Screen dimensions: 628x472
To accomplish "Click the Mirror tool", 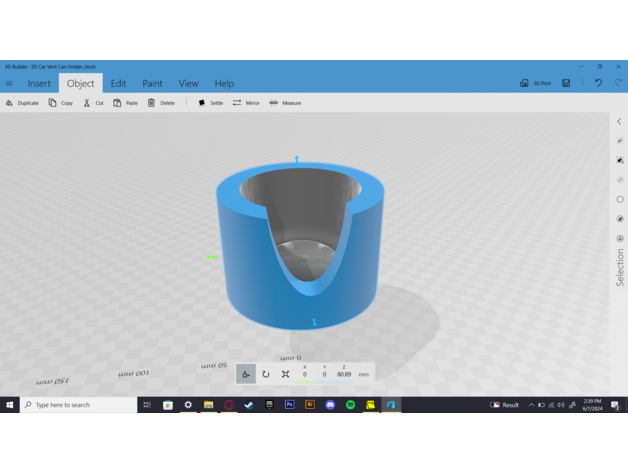I will click(245, 103).
